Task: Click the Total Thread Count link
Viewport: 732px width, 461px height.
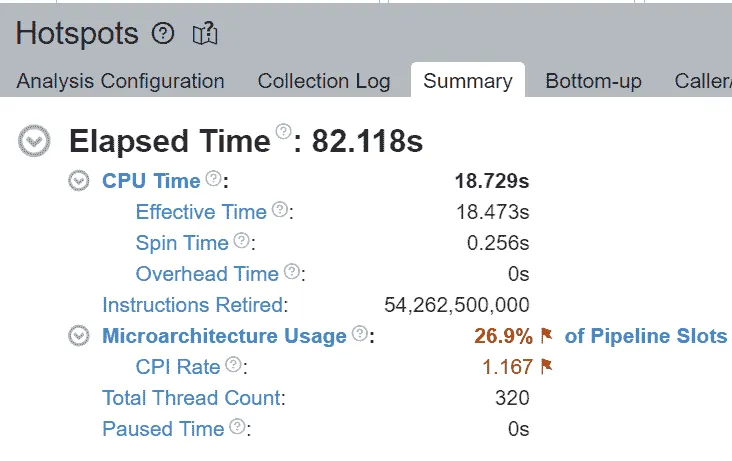Action: coord(194,398)
